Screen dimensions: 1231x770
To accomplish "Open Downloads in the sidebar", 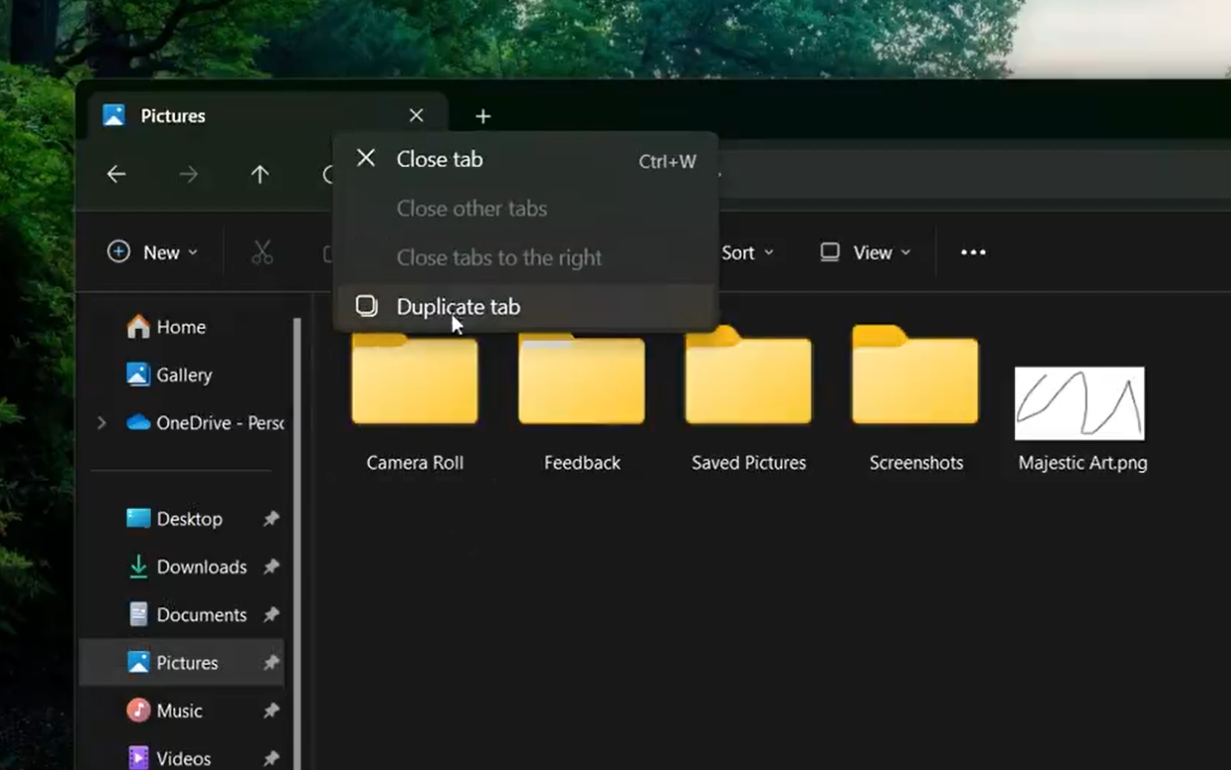I will click(200, 567).
